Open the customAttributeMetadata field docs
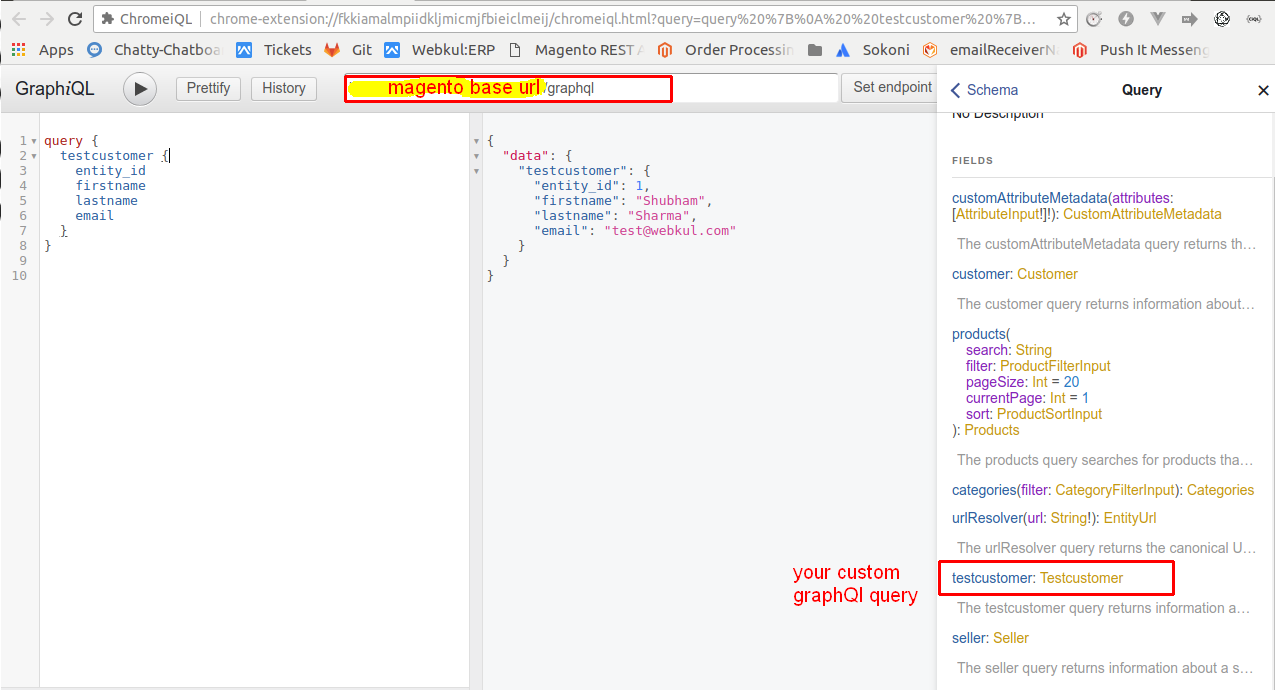 [1029, 198]
